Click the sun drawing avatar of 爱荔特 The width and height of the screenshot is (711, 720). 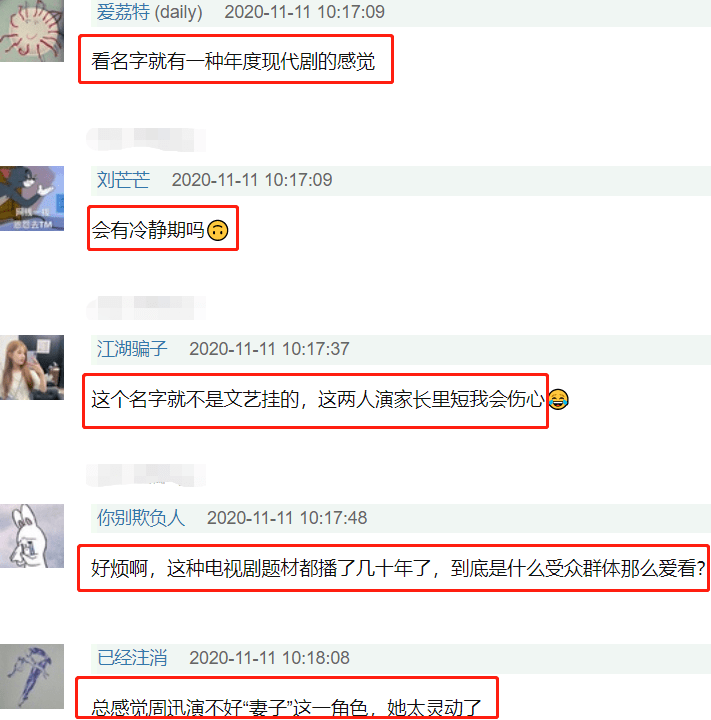[x=32, y=31]
